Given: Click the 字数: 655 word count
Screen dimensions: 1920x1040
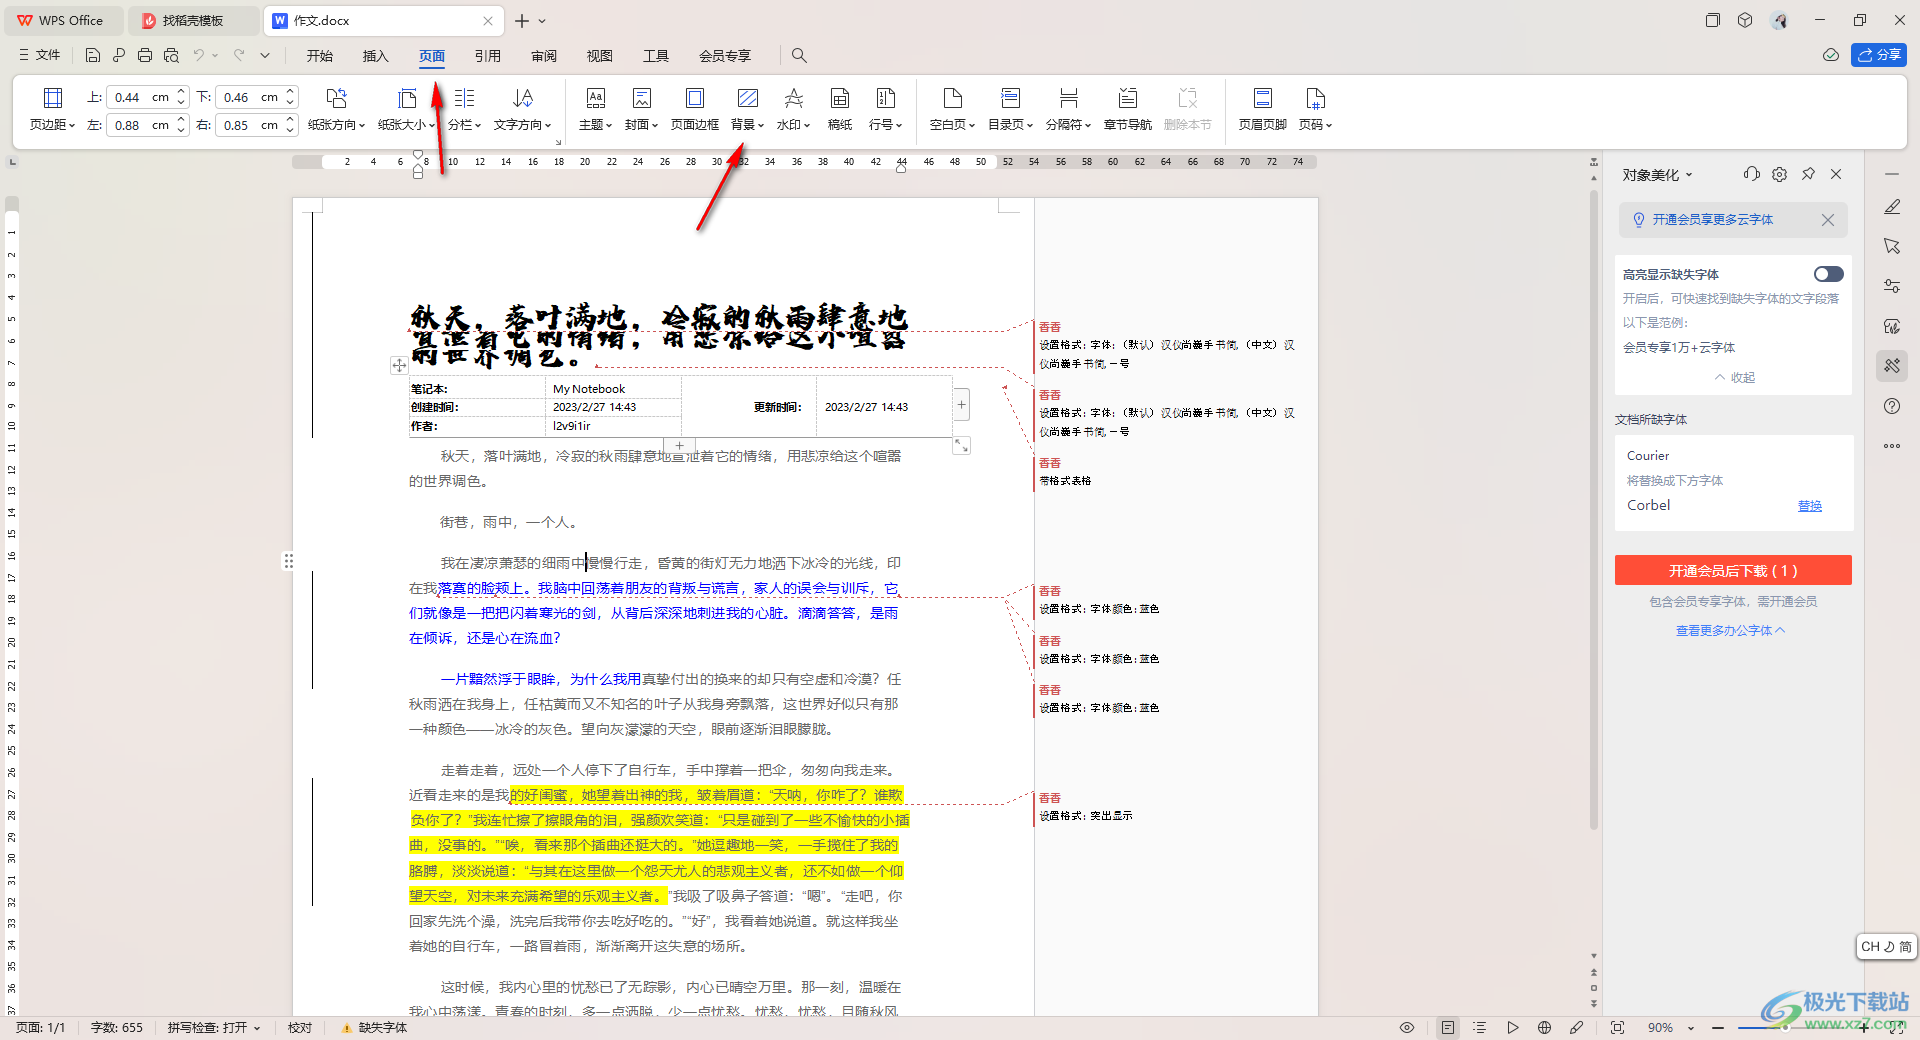Looking at the screenshot, I should [x=116, y=1028].
